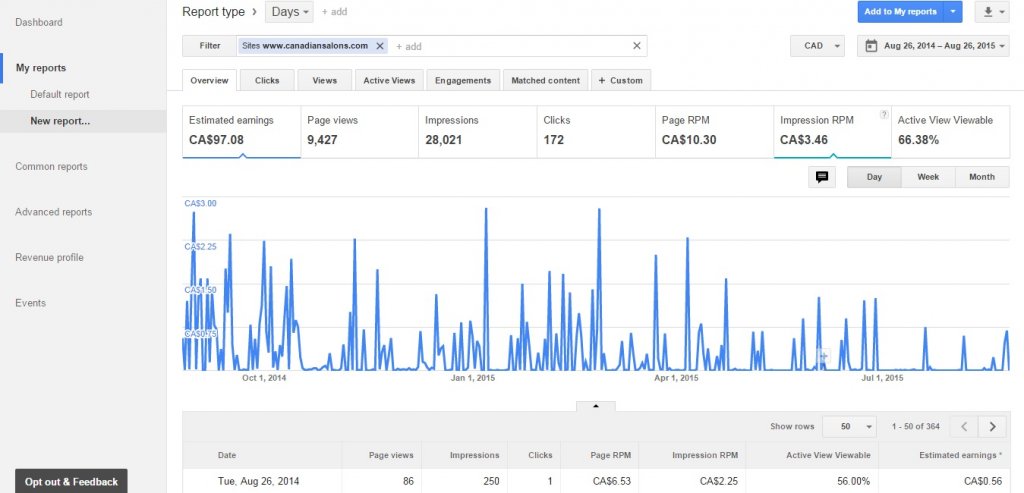This screenshot has height=493, width=1024.
Task: Open Revenue profile in the sidebar
Action: pos(49,258)
